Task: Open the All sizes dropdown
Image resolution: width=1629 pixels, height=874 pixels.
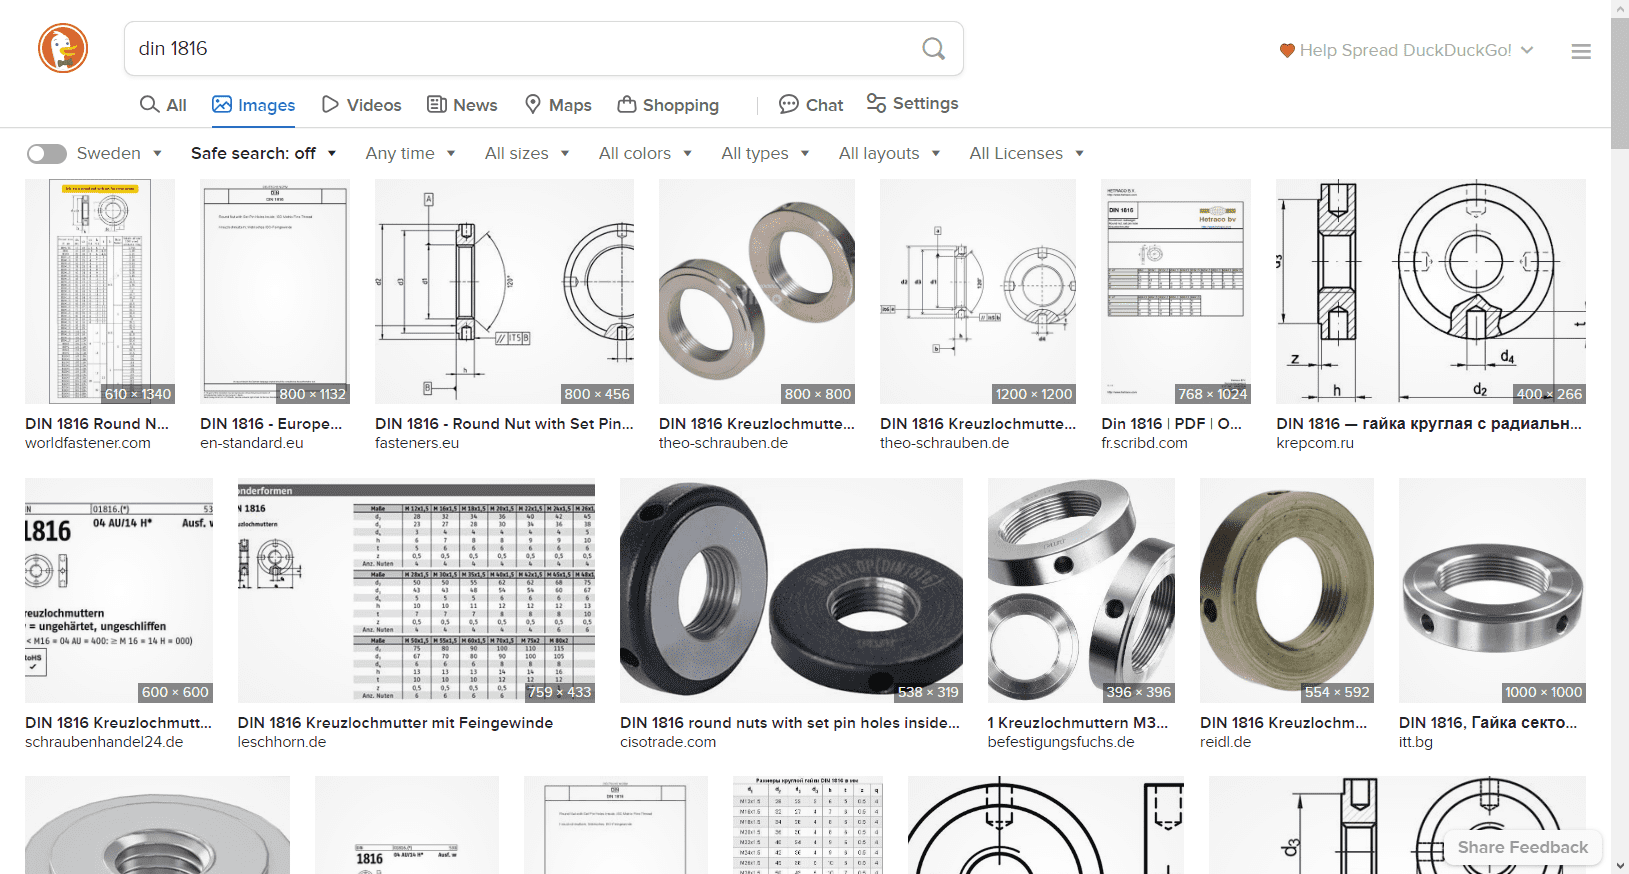Action: tap(526, 153)
